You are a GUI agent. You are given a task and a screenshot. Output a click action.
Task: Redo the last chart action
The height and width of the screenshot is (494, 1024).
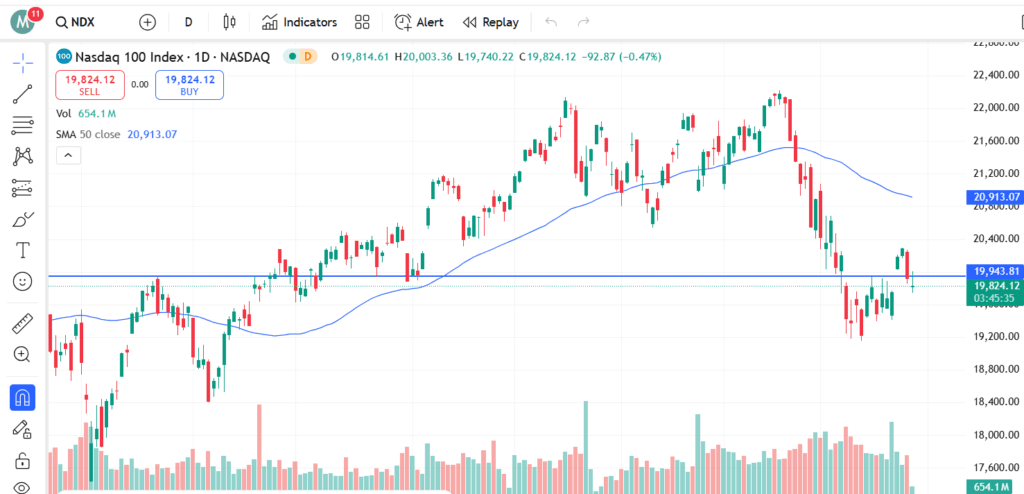(x=583, y=22)
